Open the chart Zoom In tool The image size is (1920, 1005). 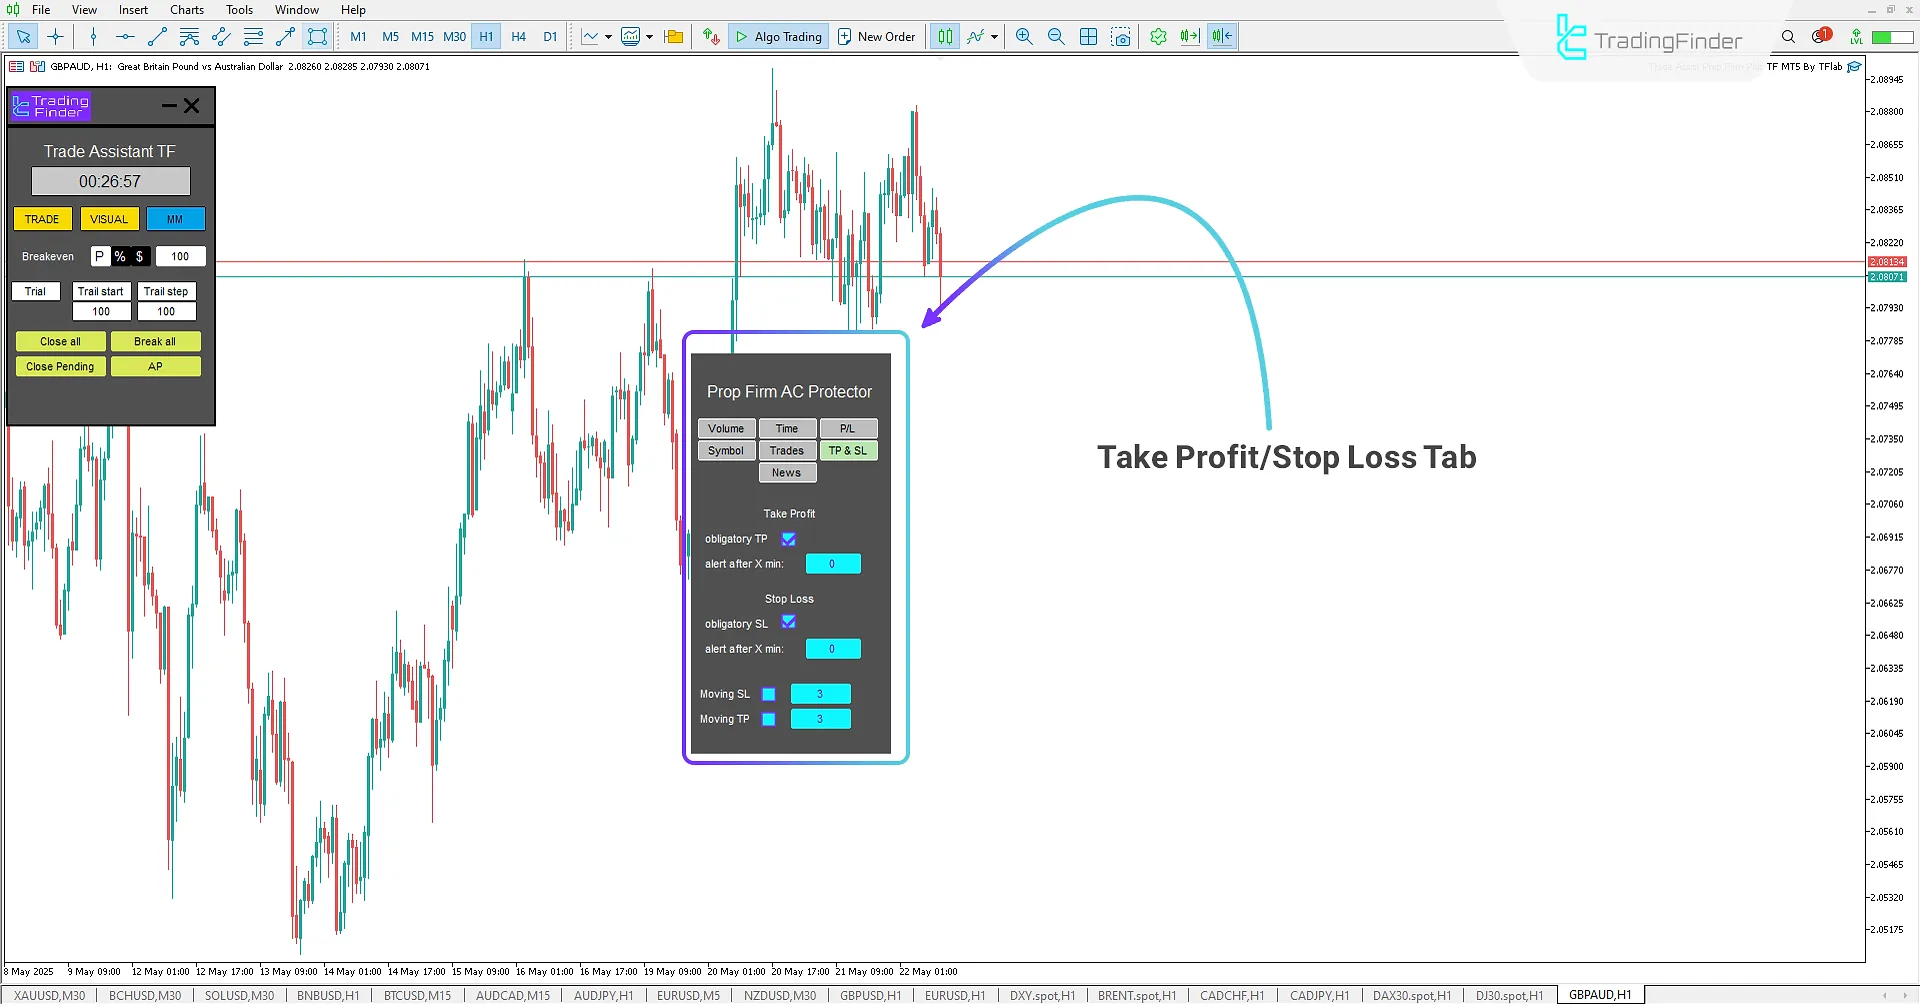(x=1023, y=36)
